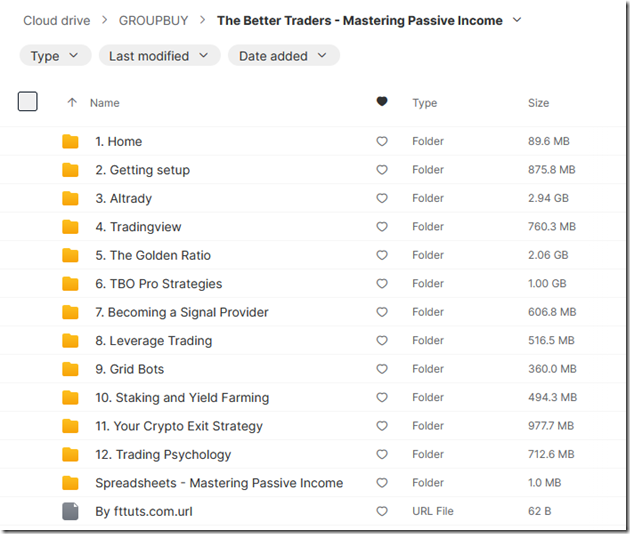The width and height of the screenshot is (630, 534).
Task: Favorite the Spreadsheets - Mastering Passive Income folder
Action: pos(382,483)
